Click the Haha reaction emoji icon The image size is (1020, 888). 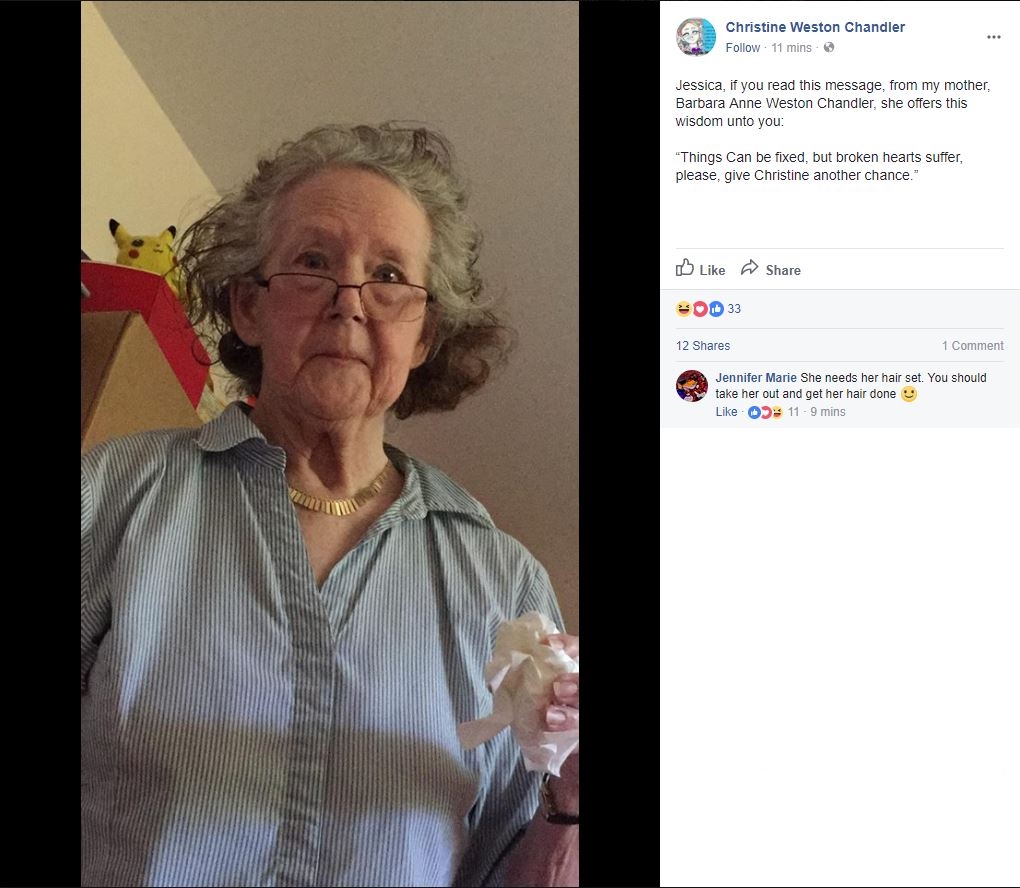[x=683, y=309]
